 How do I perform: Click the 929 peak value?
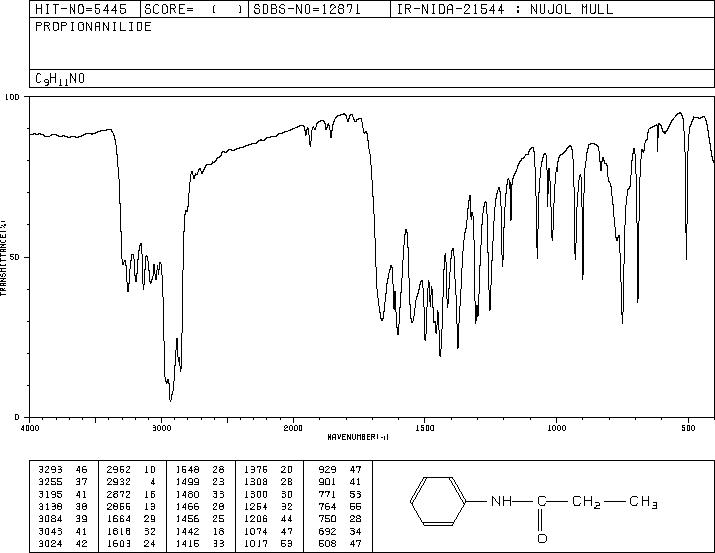327,470
